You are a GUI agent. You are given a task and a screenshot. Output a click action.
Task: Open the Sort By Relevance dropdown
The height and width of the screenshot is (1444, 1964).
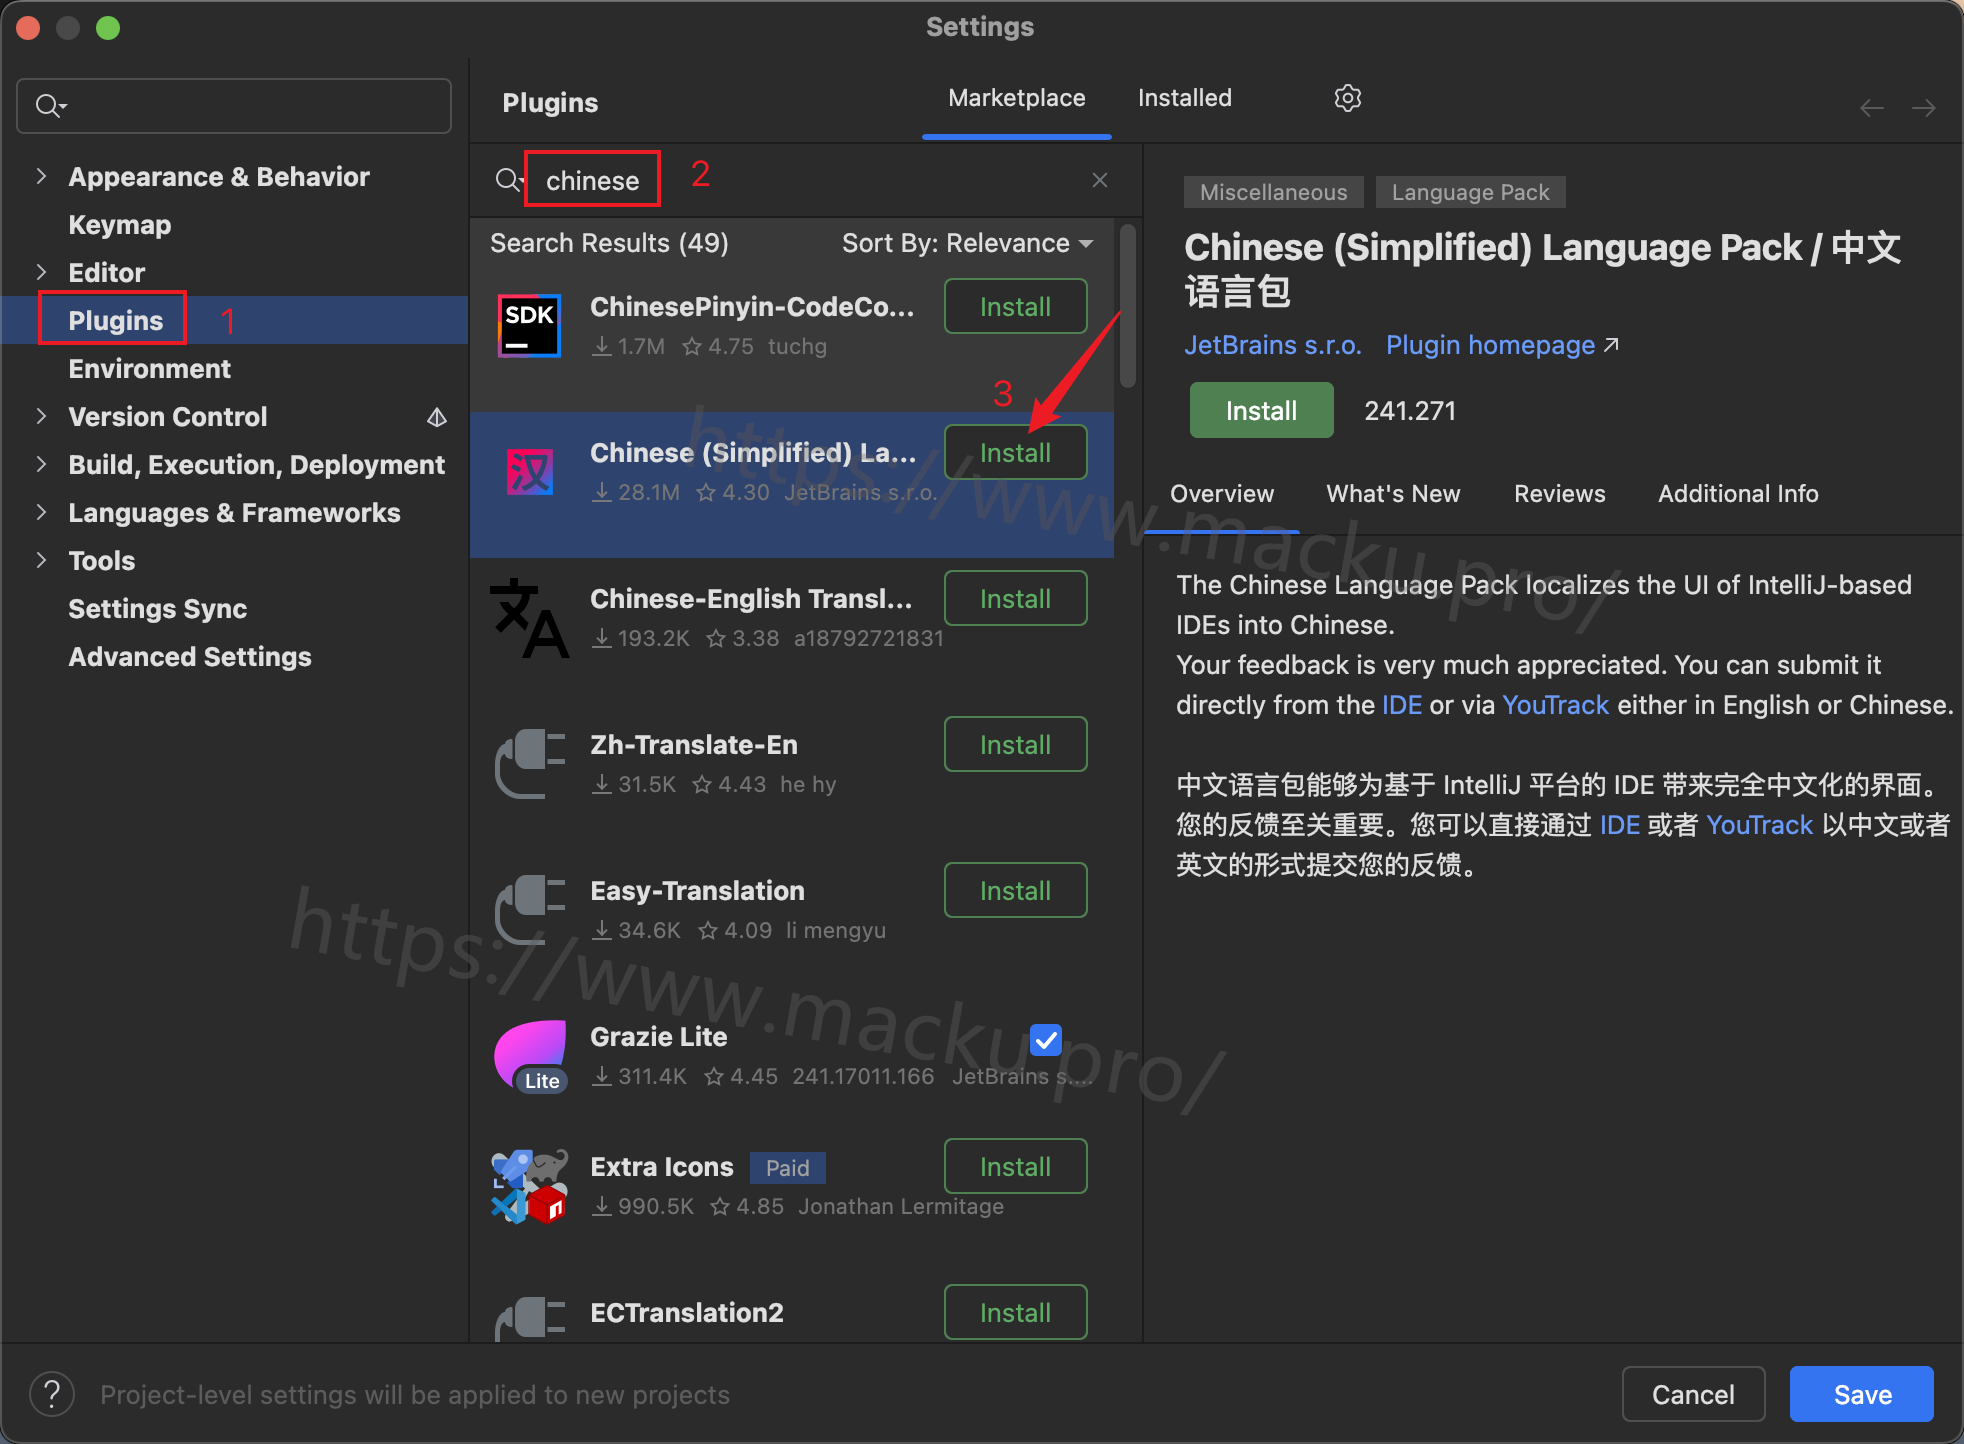[967, 243]
